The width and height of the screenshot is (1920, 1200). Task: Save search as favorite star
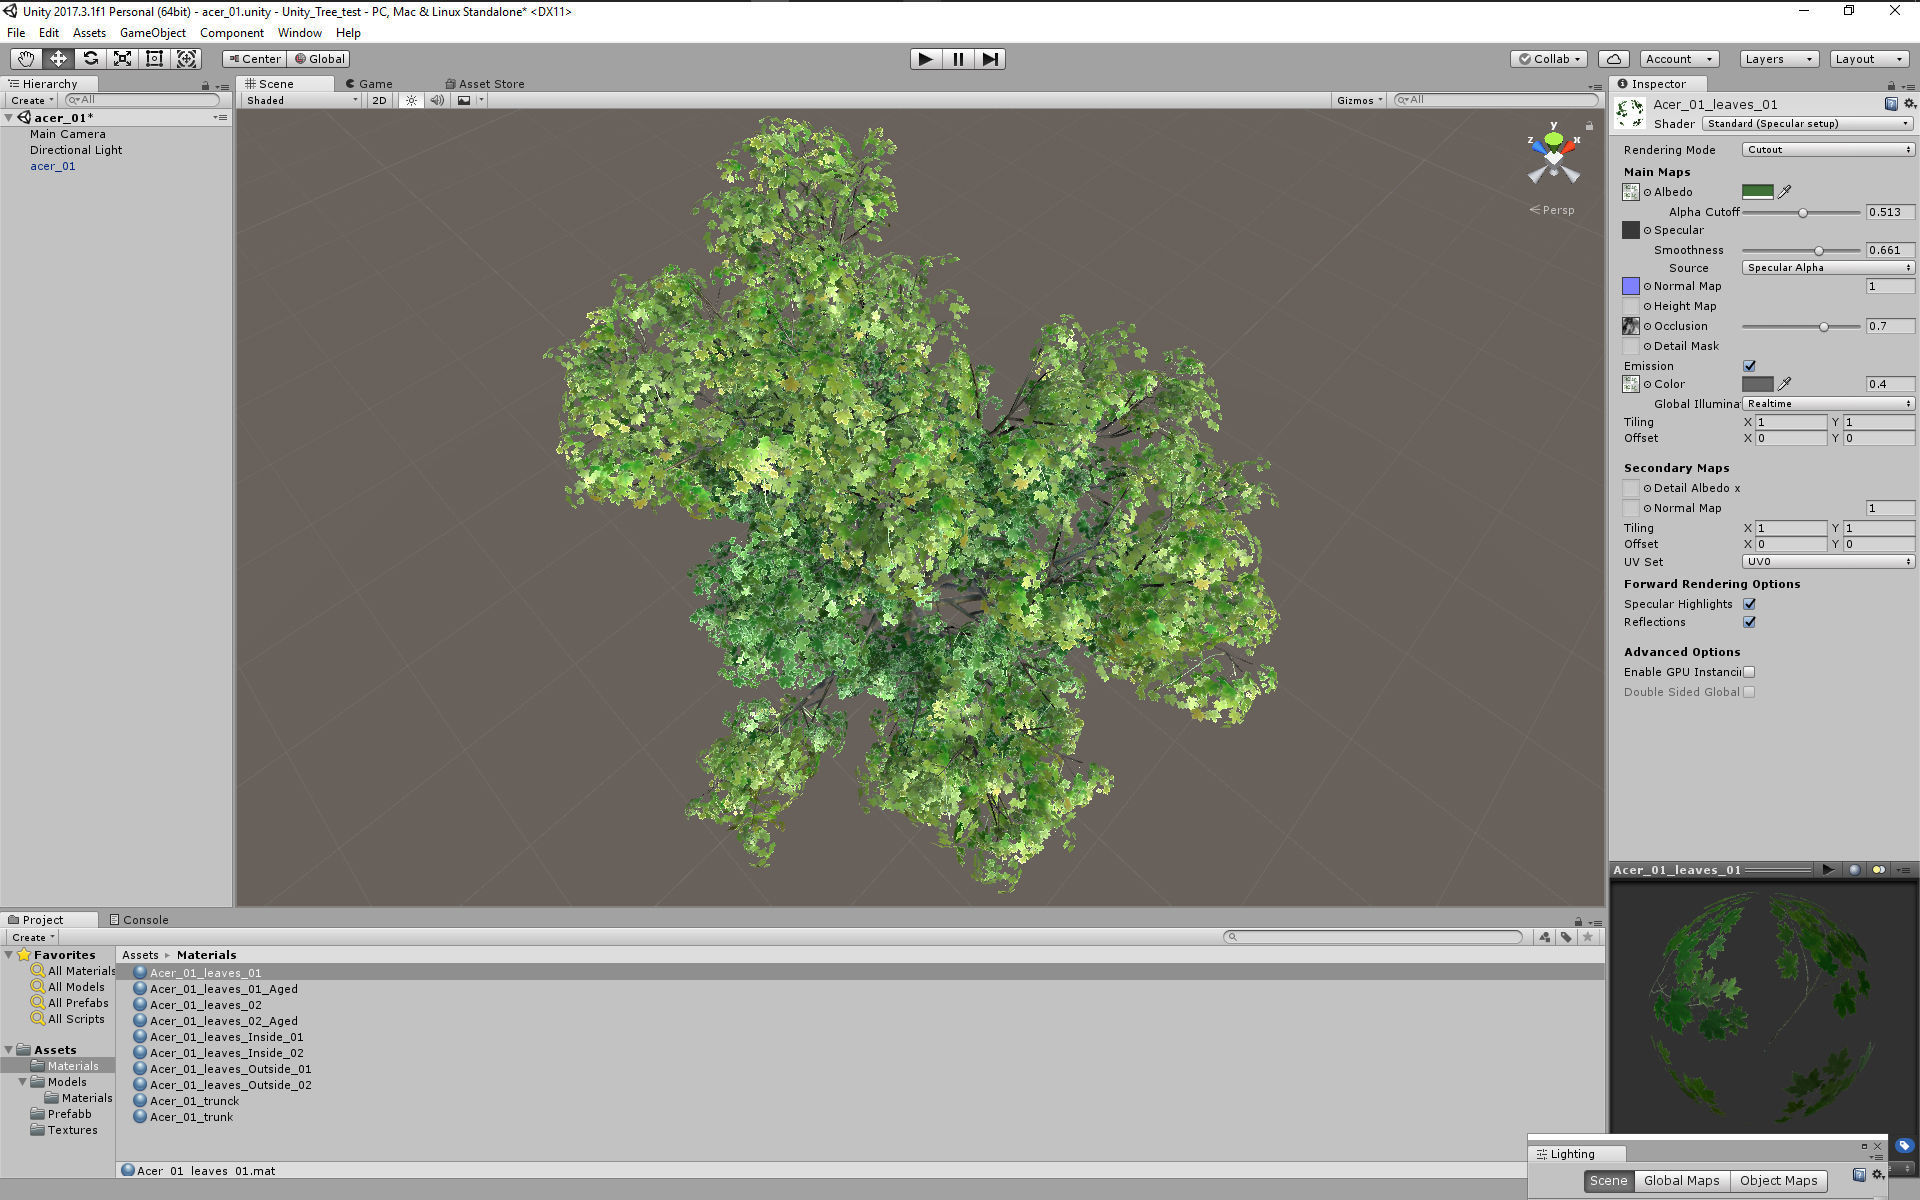1588,937
